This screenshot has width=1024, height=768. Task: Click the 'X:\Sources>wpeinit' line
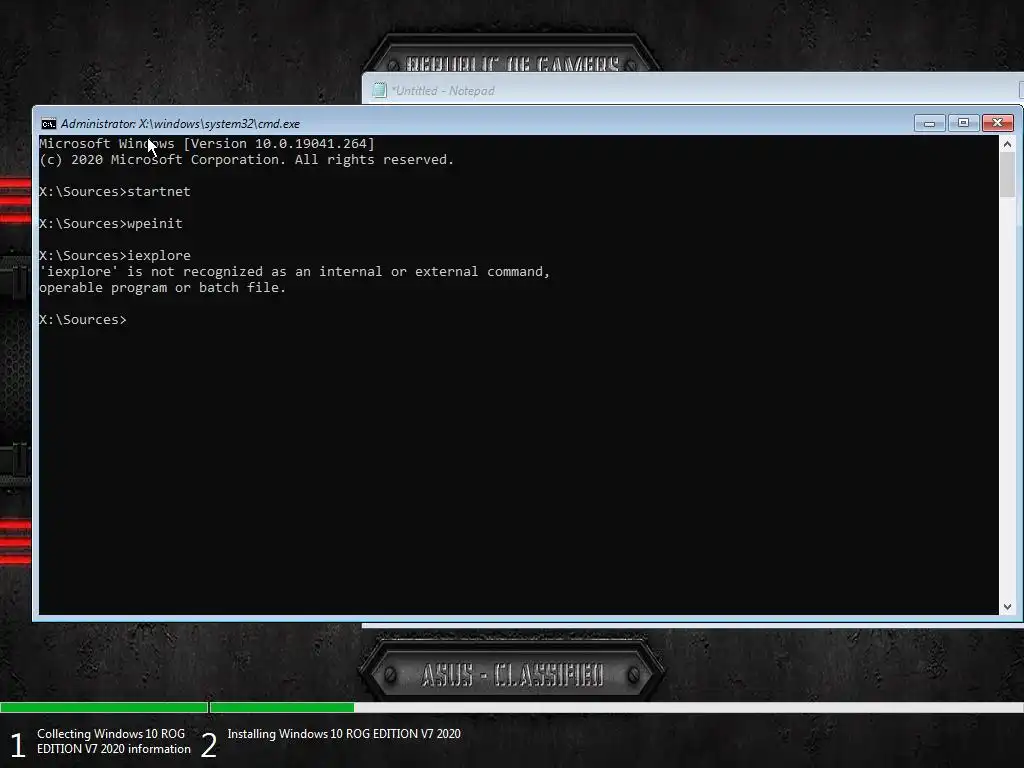point(111,223)
